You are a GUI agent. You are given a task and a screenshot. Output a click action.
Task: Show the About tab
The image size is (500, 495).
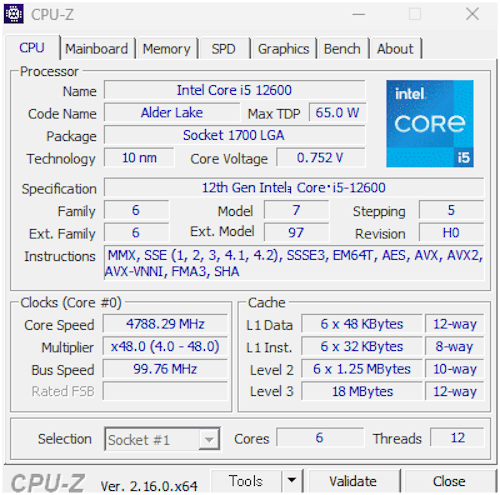(x=395, y=49)
